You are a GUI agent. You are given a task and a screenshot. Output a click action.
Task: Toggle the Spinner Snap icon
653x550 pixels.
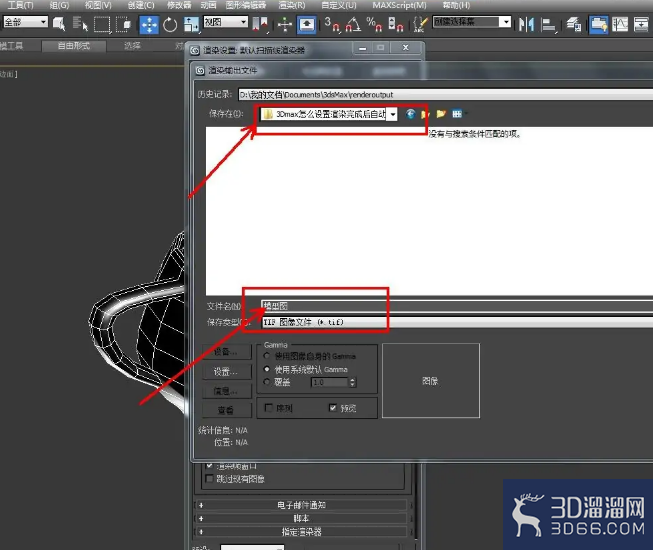click(396, 24)
